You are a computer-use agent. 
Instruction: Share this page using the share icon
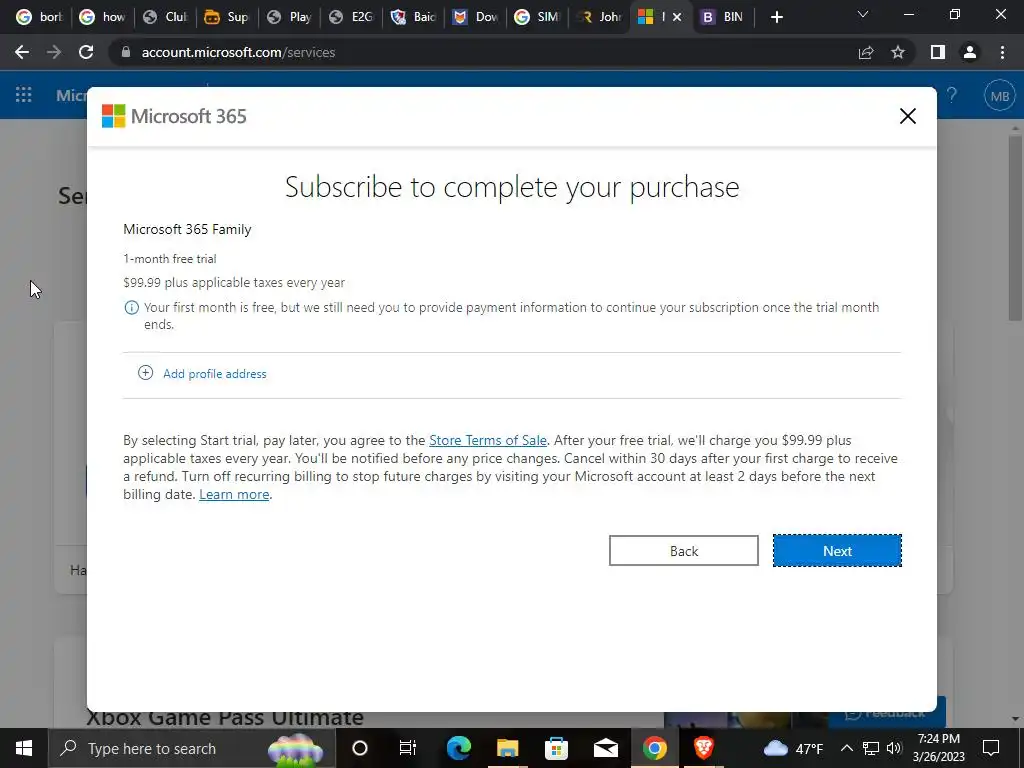tap(866, 52)
